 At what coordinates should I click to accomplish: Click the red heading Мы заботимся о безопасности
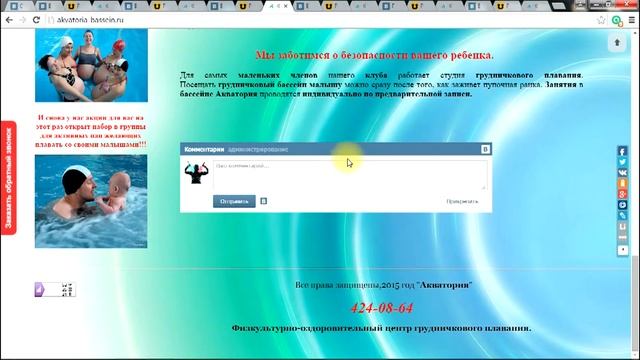point(374,55)
